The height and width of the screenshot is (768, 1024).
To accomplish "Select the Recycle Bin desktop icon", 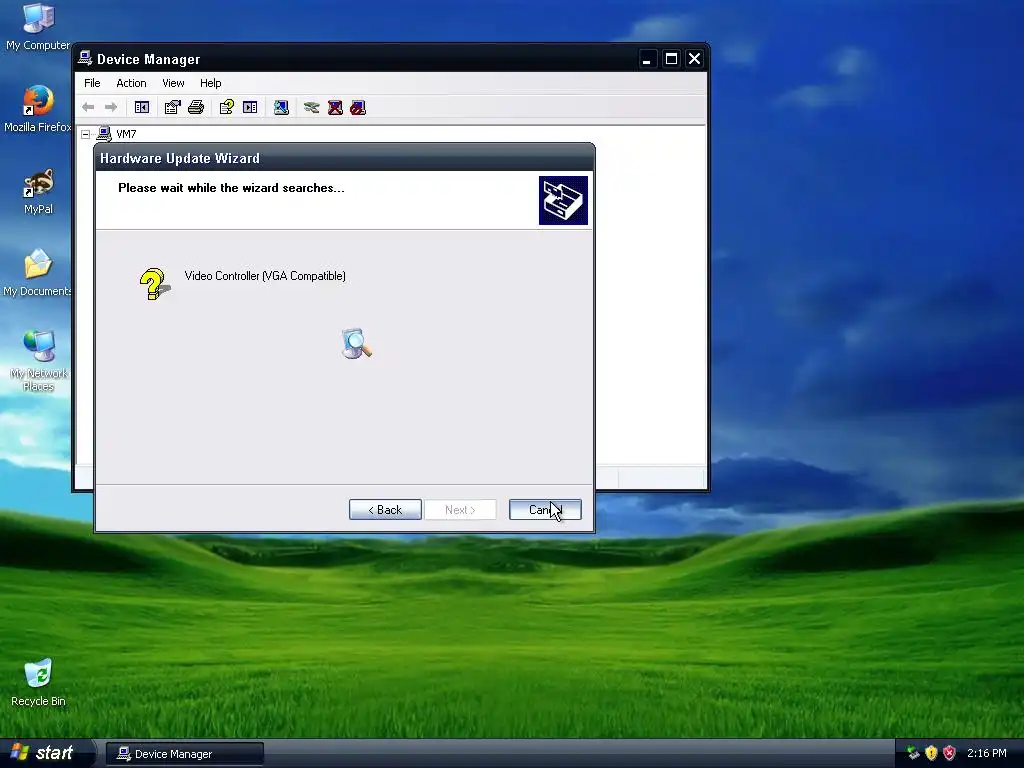I will pyautogui.click(x=38, y=683).
